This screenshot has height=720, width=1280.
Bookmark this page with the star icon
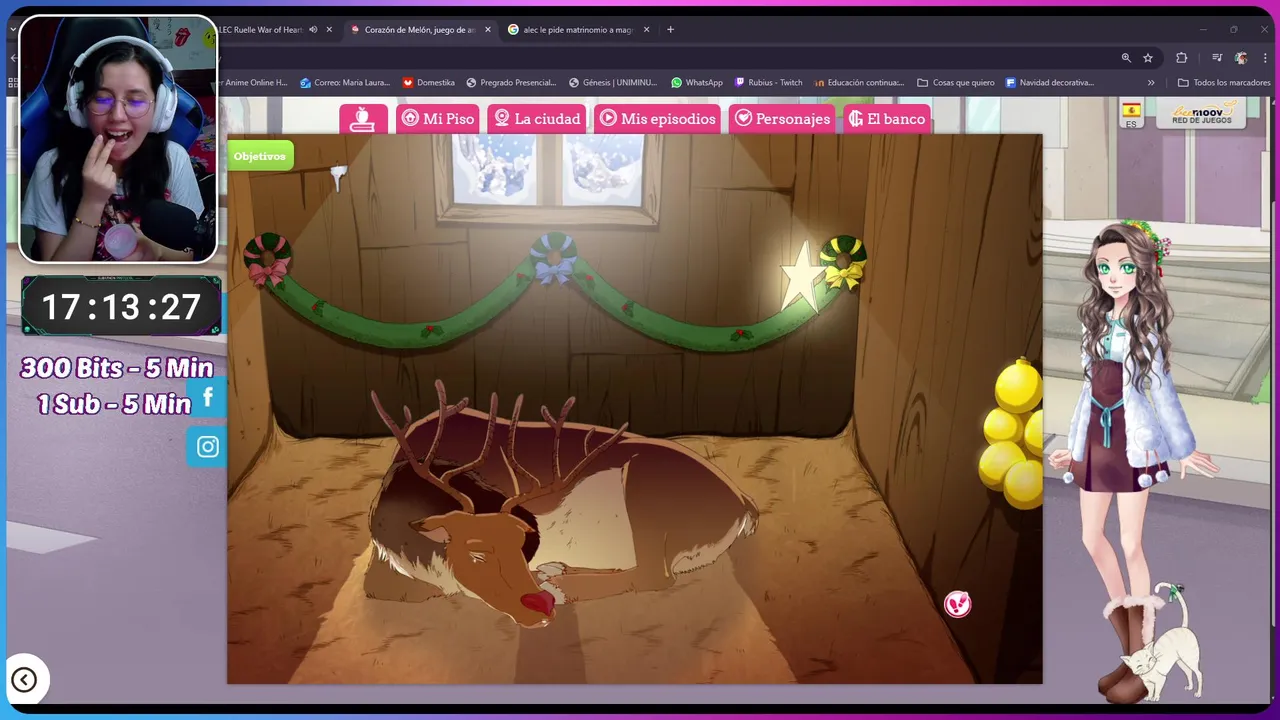[1148, 58]
